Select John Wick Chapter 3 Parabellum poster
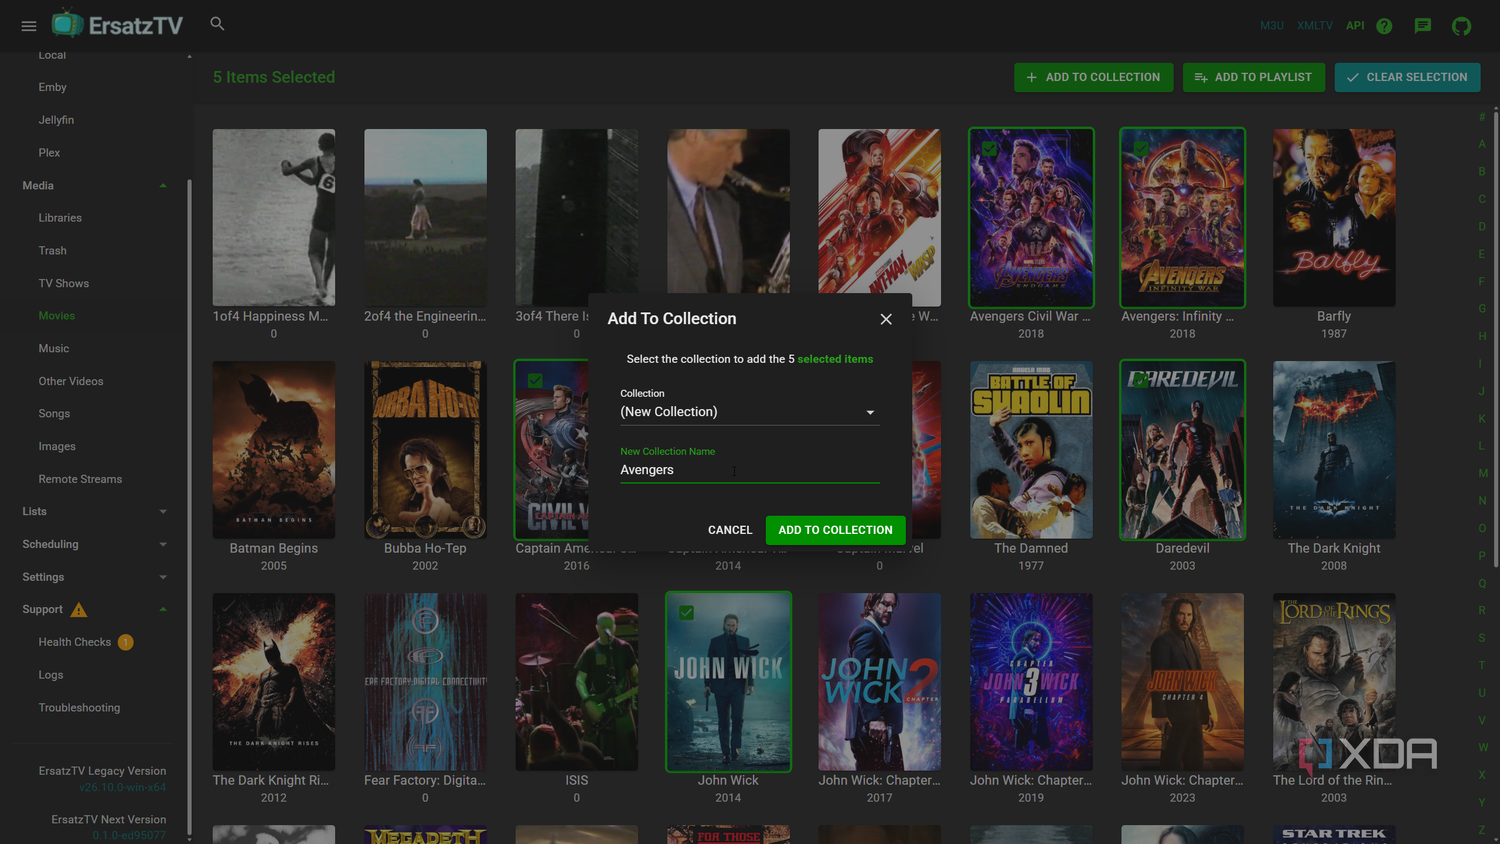Image resolution: width=1500 pixels, height=844 pixels. [x=1031, y=682]
